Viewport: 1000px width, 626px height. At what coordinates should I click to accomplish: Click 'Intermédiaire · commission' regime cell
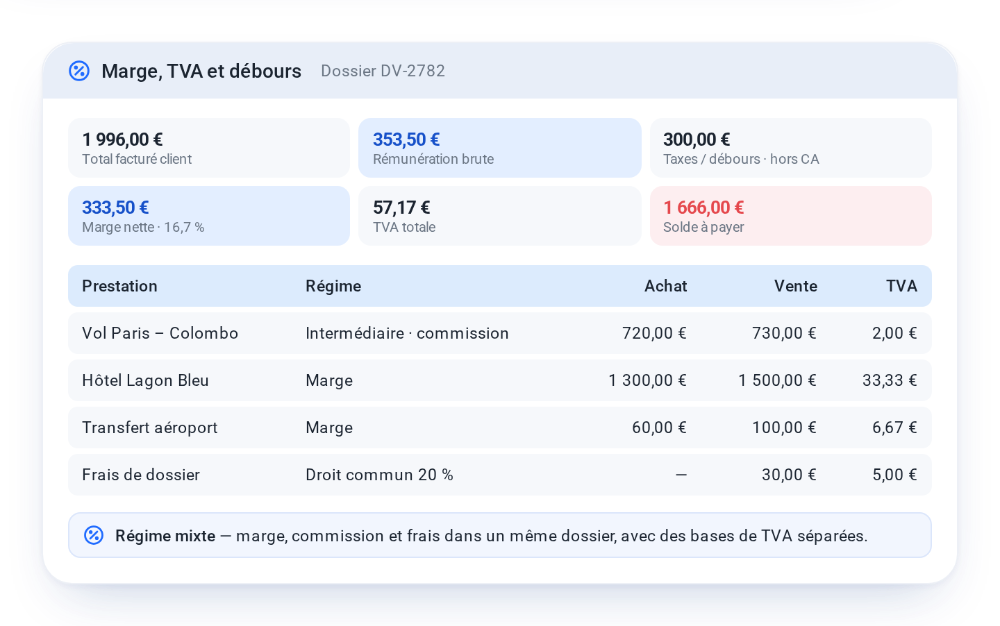coord(407,333)
